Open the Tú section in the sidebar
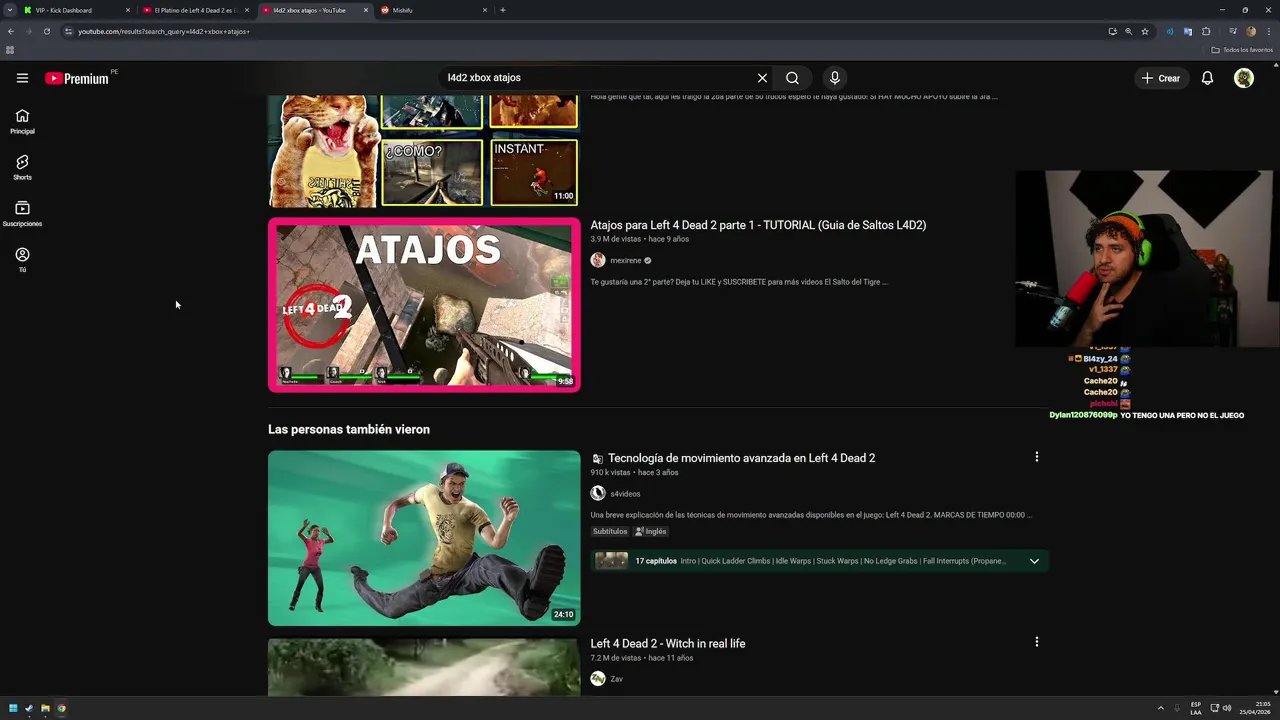 click(x=22, y=260)
